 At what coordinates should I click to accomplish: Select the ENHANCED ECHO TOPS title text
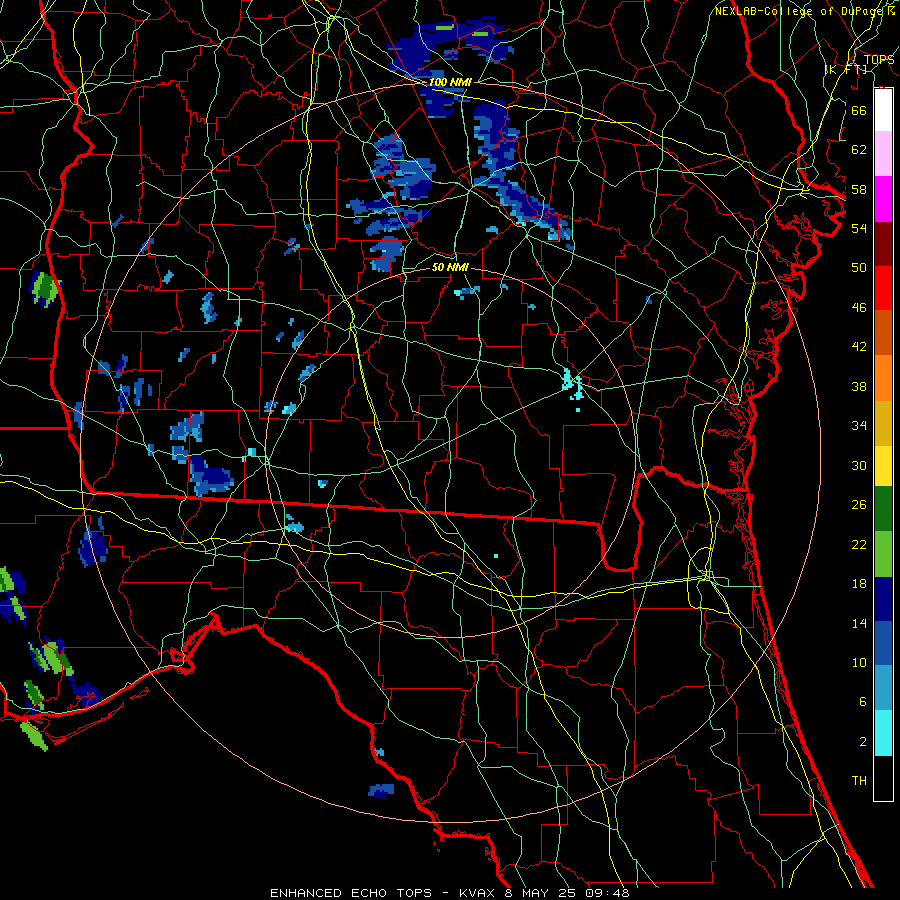pos(350,893)
